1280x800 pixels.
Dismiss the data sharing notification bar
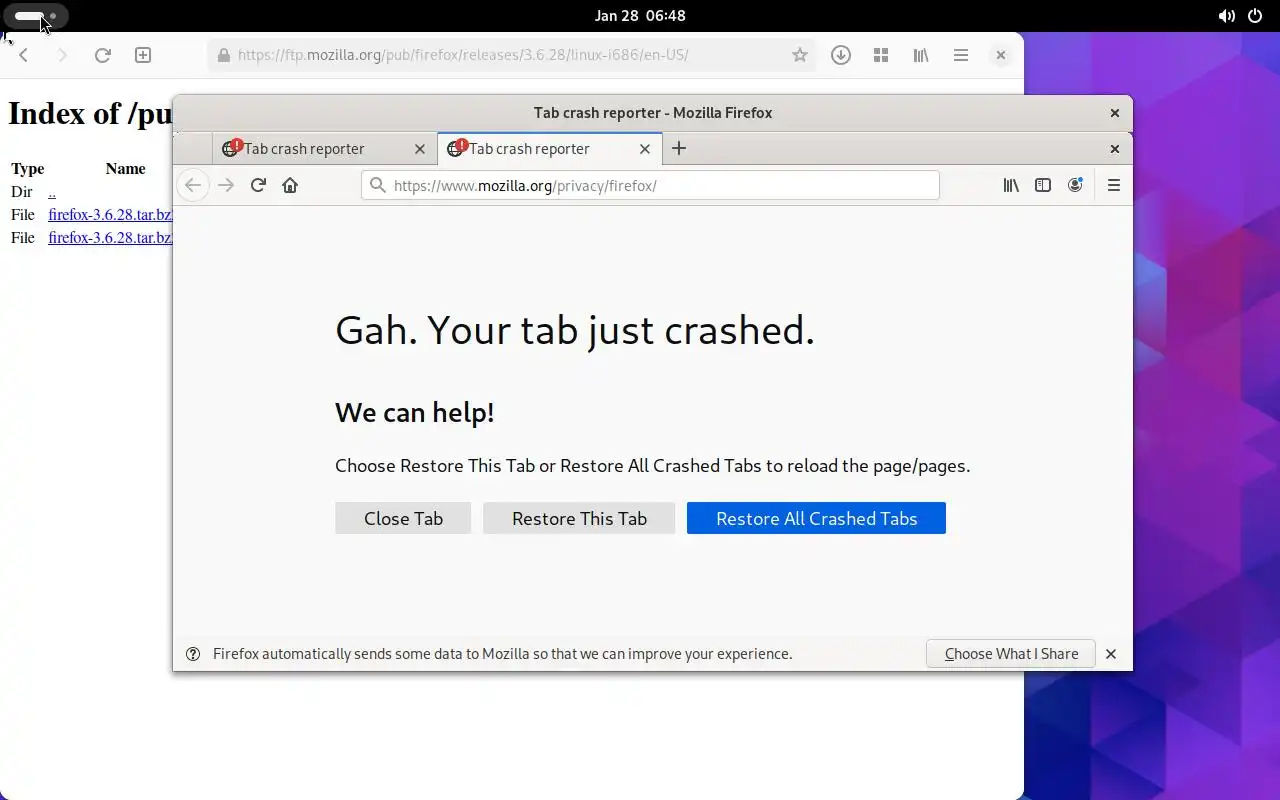[x=1111, y=654]
